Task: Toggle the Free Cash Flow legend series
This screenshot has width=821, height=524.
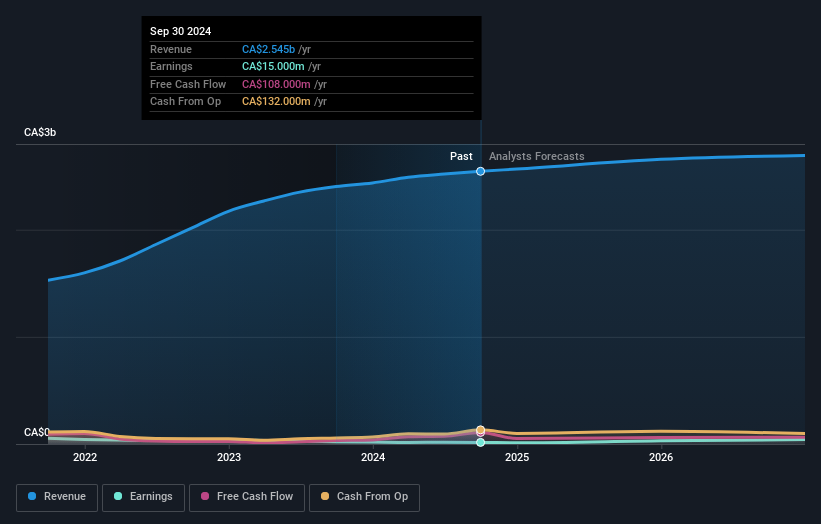Action: [x=247, y=497]
